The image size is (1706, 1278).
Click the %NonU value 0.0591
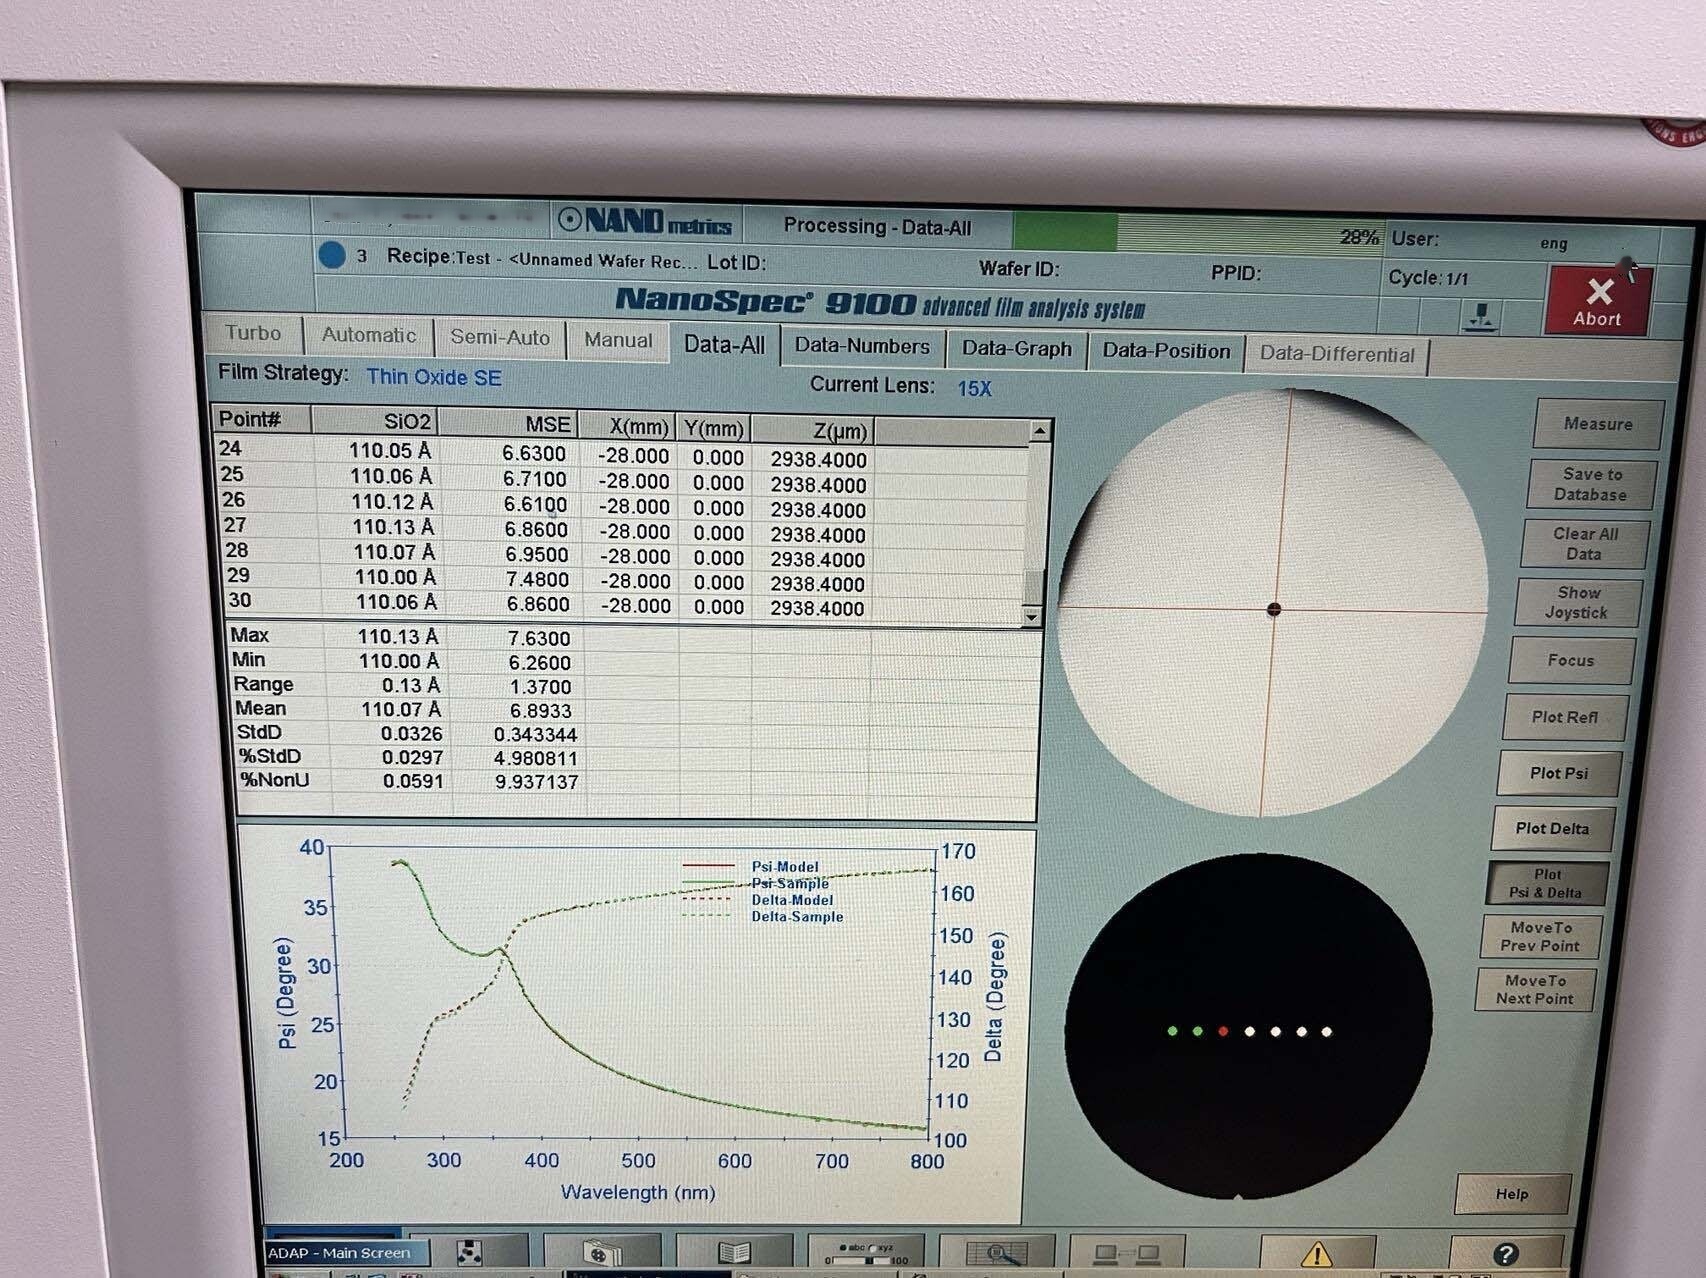(x=413, y=781)
